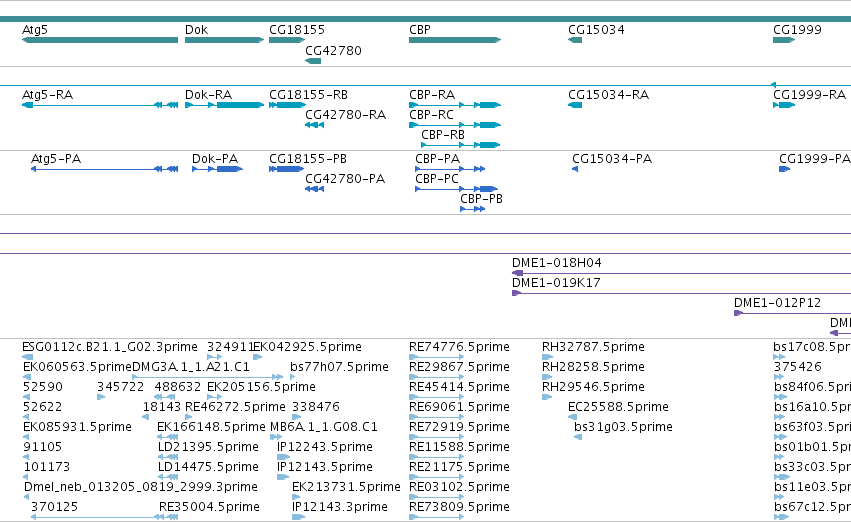851x522 pixels.
Task: Click the LD21395.5prime EST label
Action: pyautogui.click(x=208, y=447)
